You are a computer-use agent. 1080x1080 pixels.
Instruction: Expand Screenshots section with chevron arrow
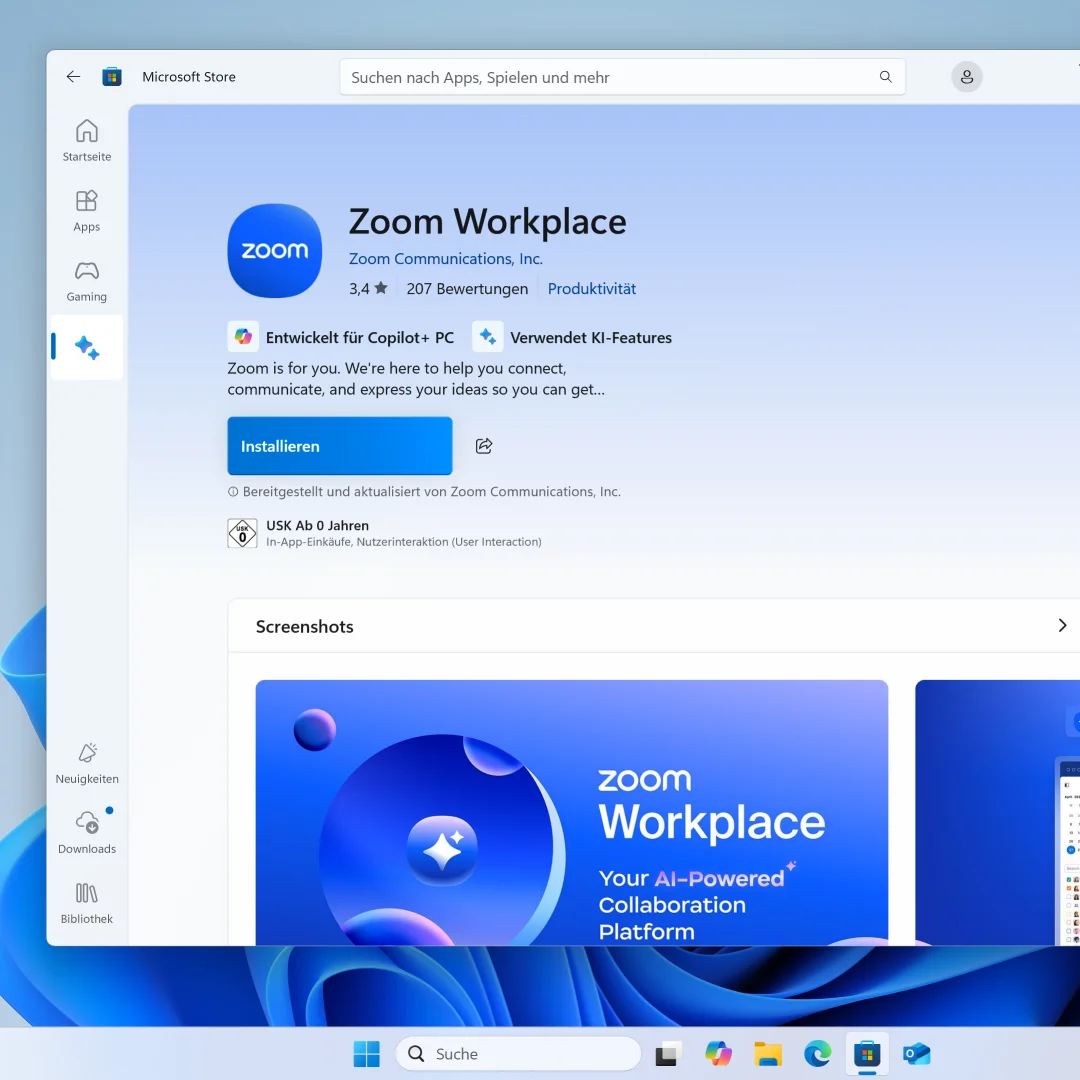pyautogui.click(x=1062, y=626)
